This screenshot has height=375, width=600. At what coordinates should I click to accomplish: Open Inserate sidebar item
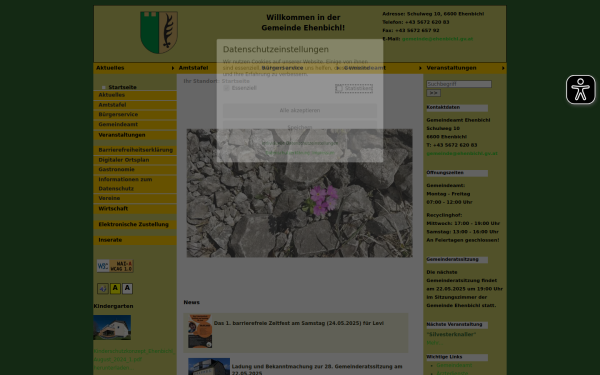(x=135, y=240)
